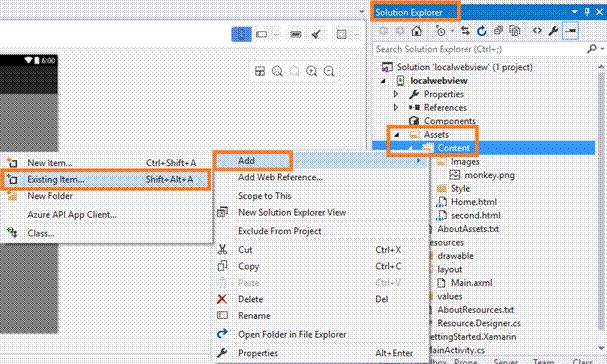Select the second.html file

point(476,215)
